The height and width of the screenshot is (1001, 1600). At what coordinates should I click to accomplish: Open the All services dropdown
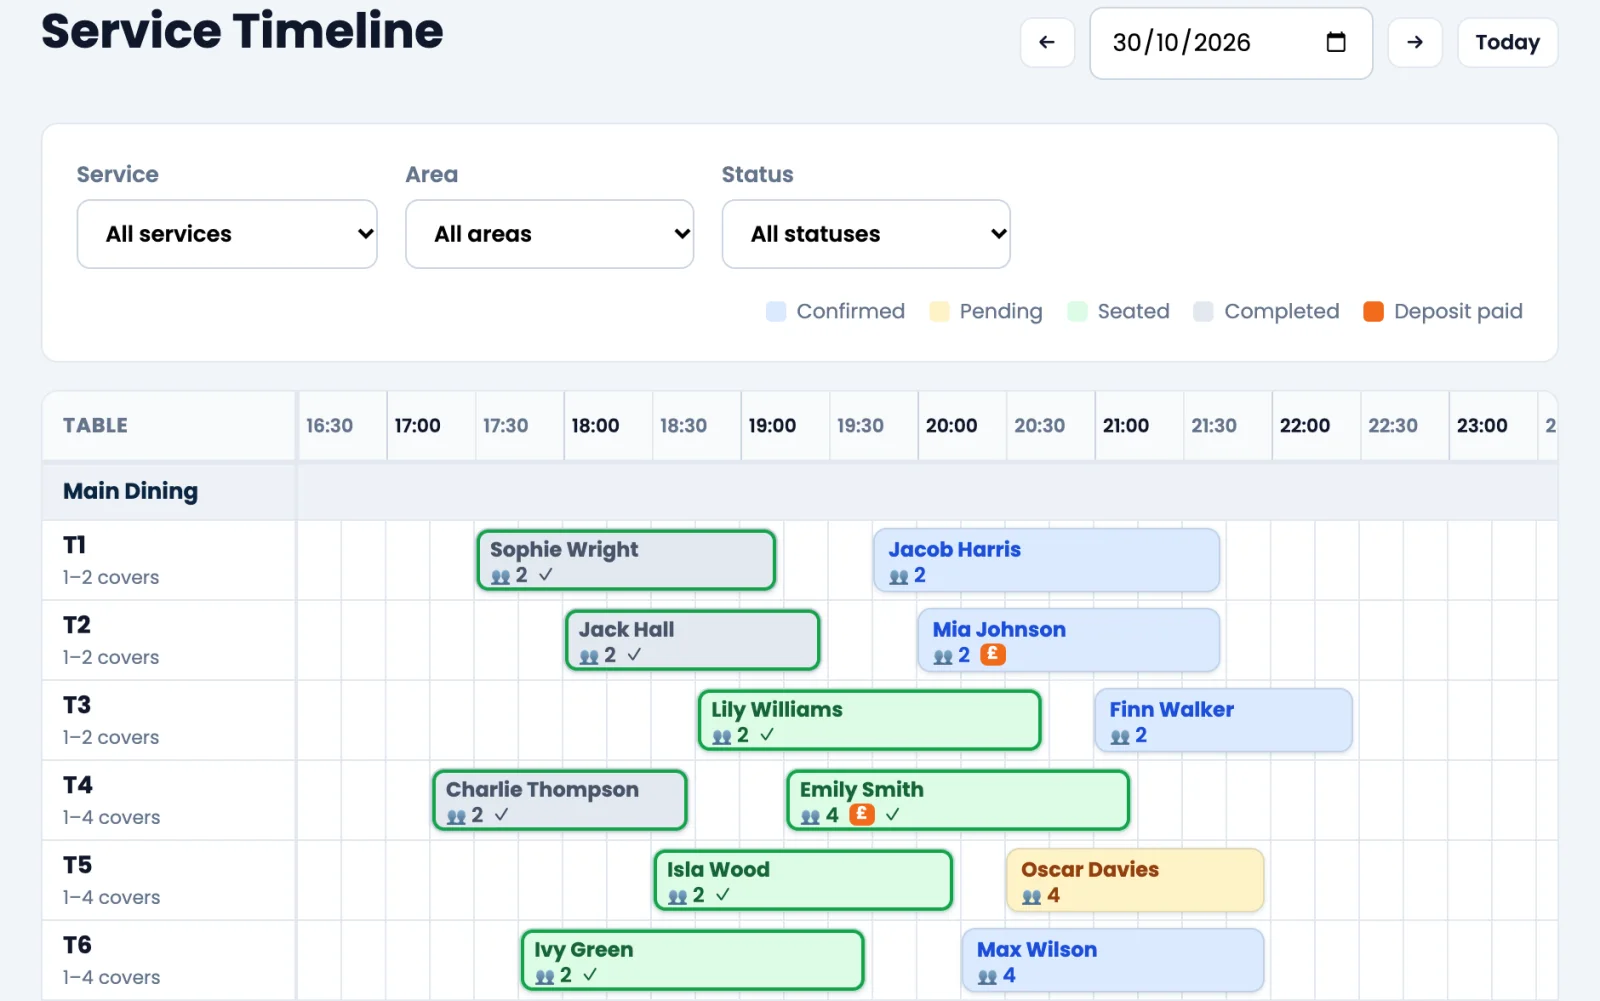coord(227,234)
